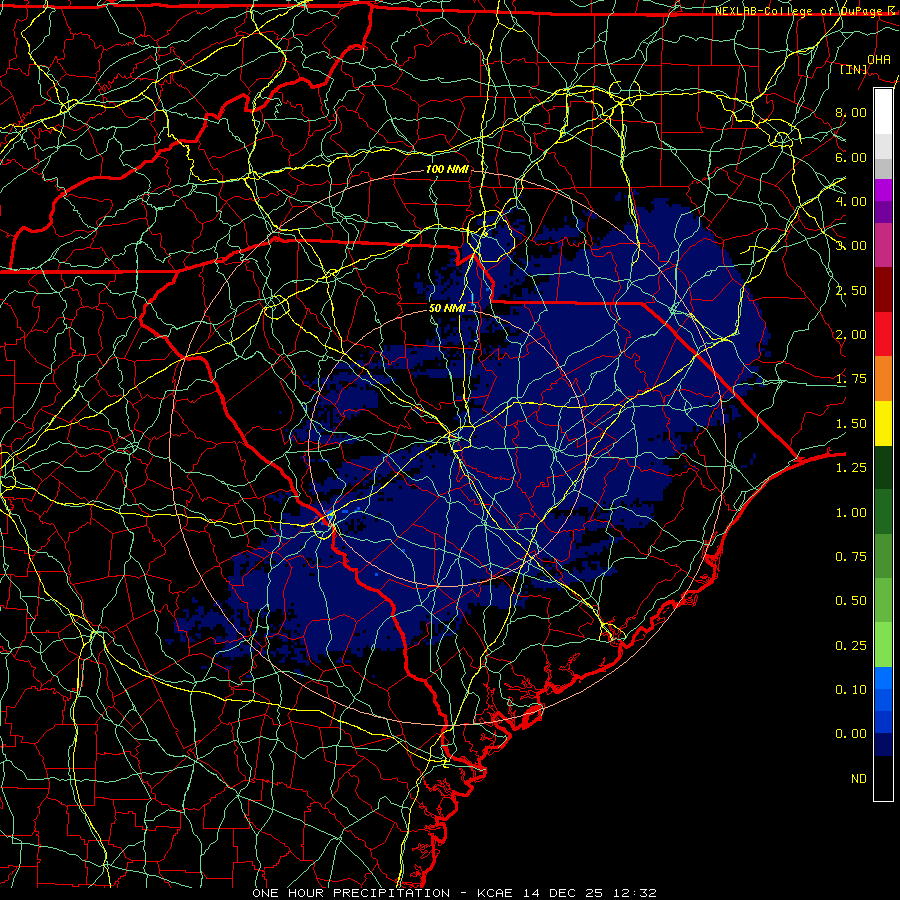Click the '50 NMI' range ring label
The height and width of the screenshot is (900, 900).
[x=447, y=308]
